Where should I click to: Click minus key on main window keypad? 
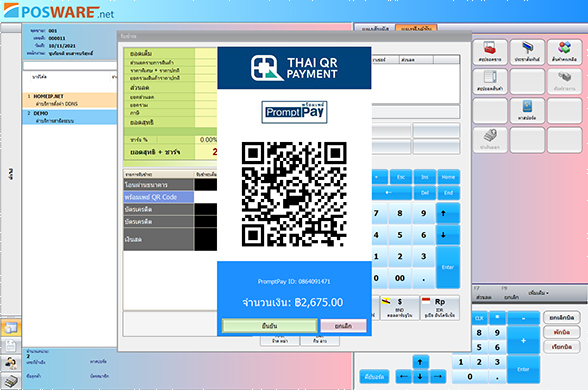(523, 318)
